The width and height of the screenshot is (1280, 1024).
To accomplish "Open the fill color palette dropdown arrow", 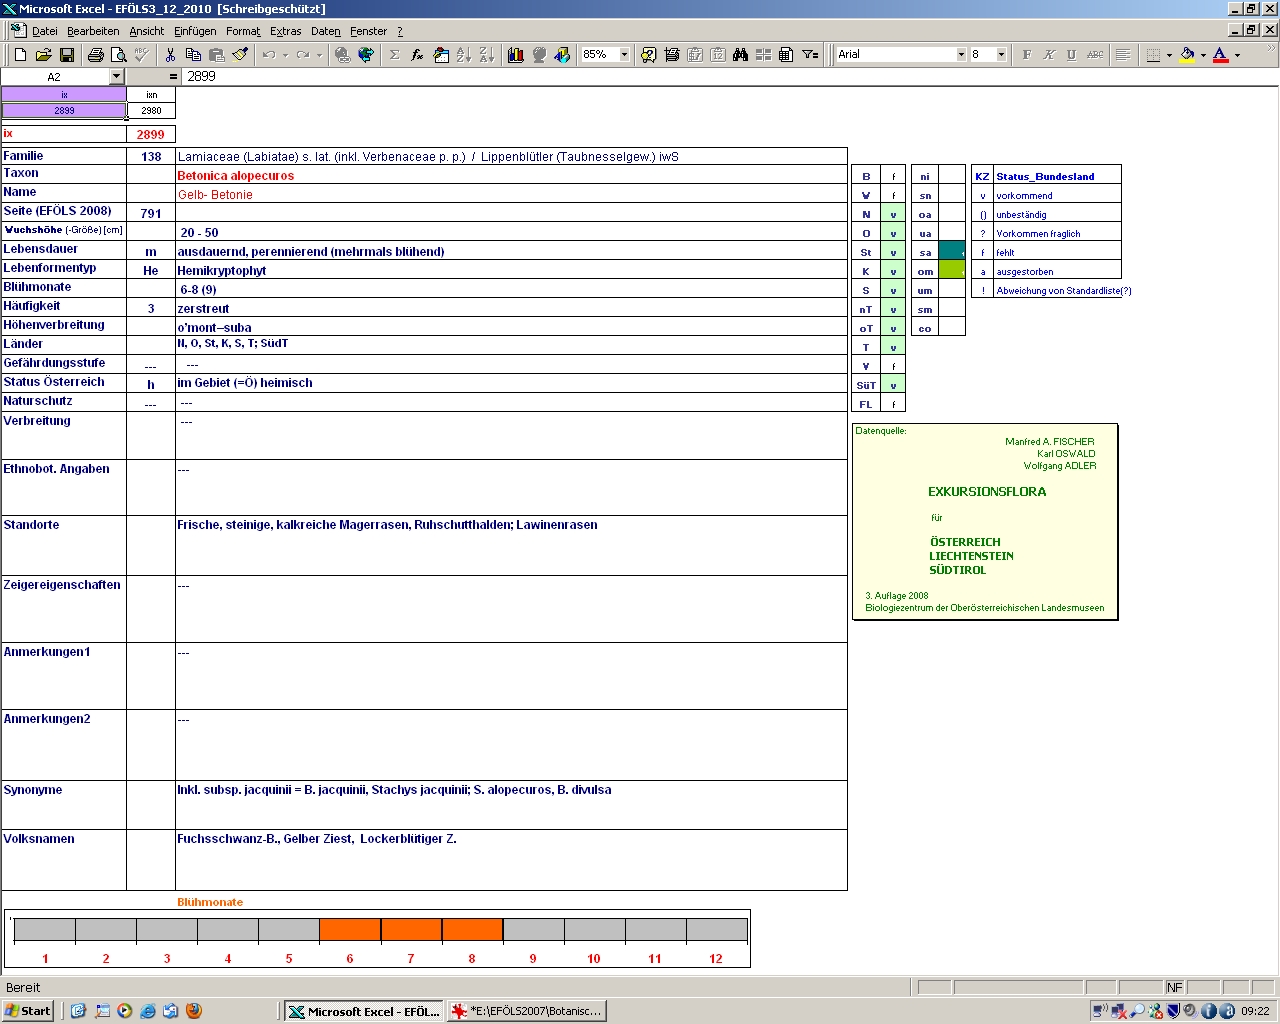I will [1203, 55].
